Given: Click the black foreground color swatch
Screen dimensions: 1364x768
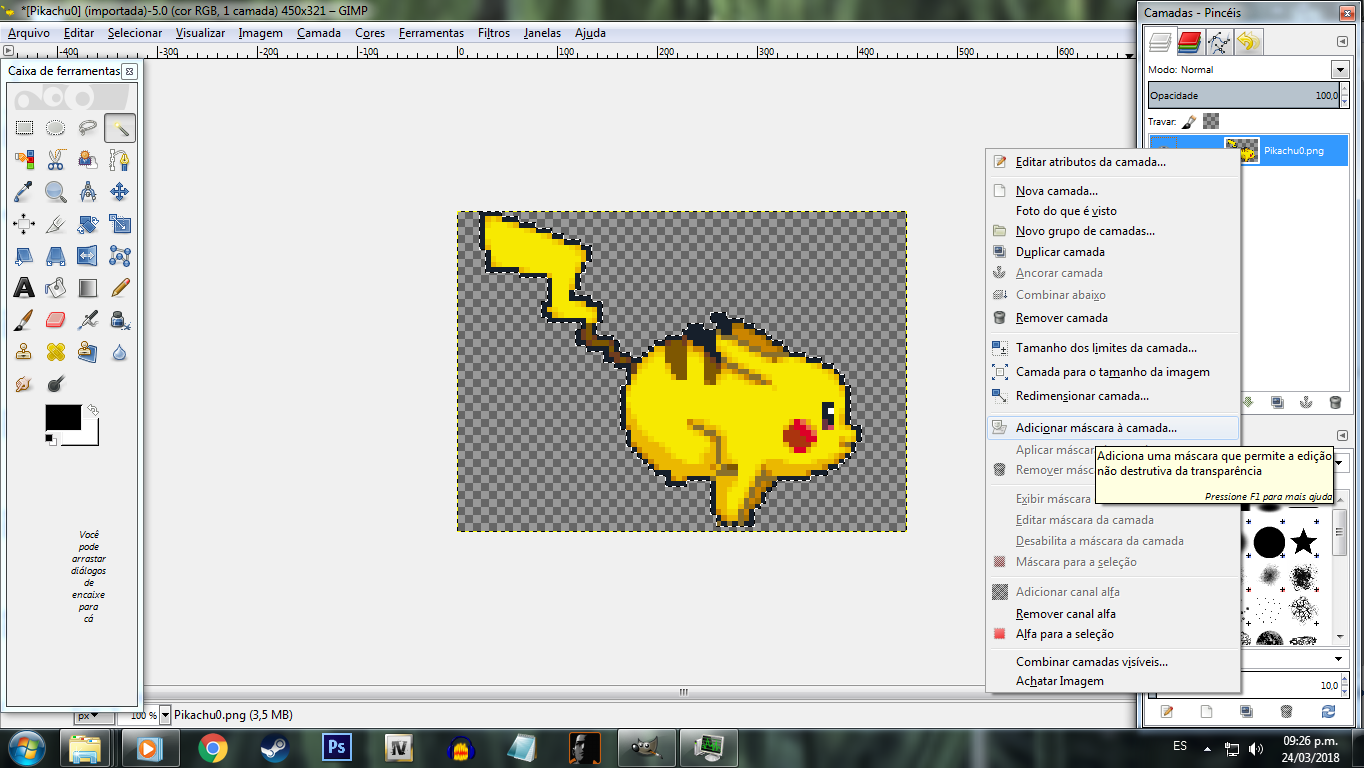Looking at the screenshot, I should 62,418.
